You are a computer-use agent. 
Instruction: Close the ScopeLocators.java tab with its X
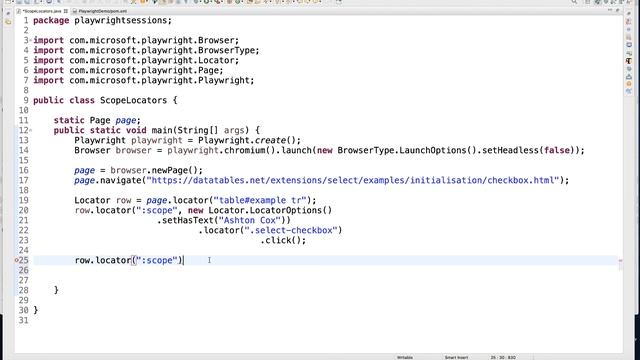tap(66, 11)
